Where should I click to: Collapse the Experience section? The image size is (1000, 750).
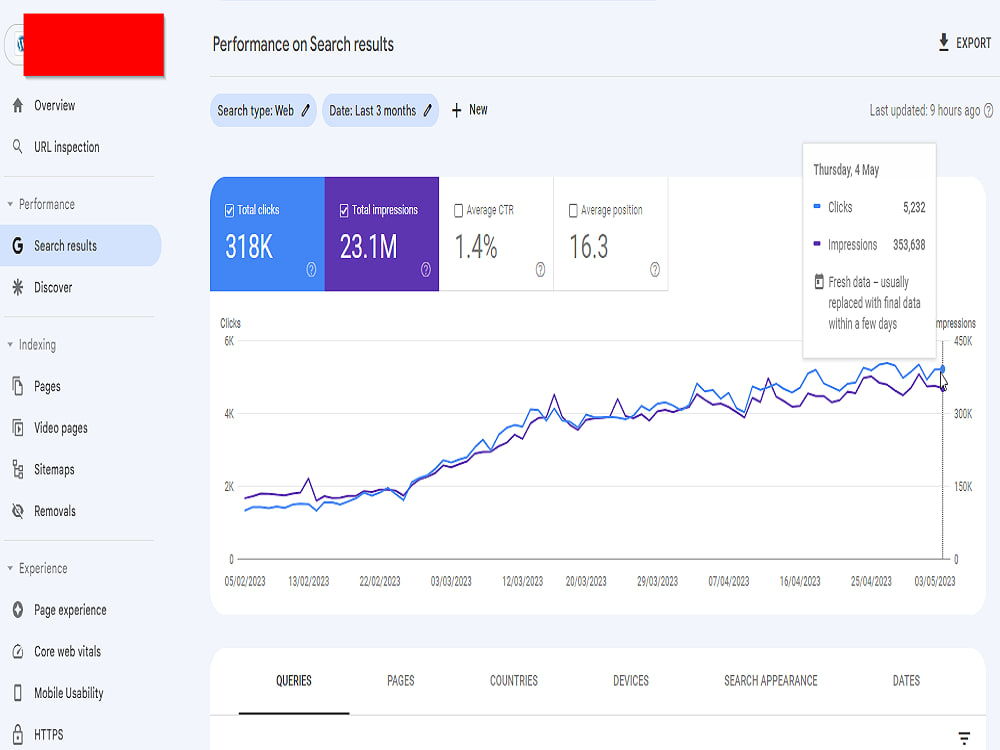10,568
